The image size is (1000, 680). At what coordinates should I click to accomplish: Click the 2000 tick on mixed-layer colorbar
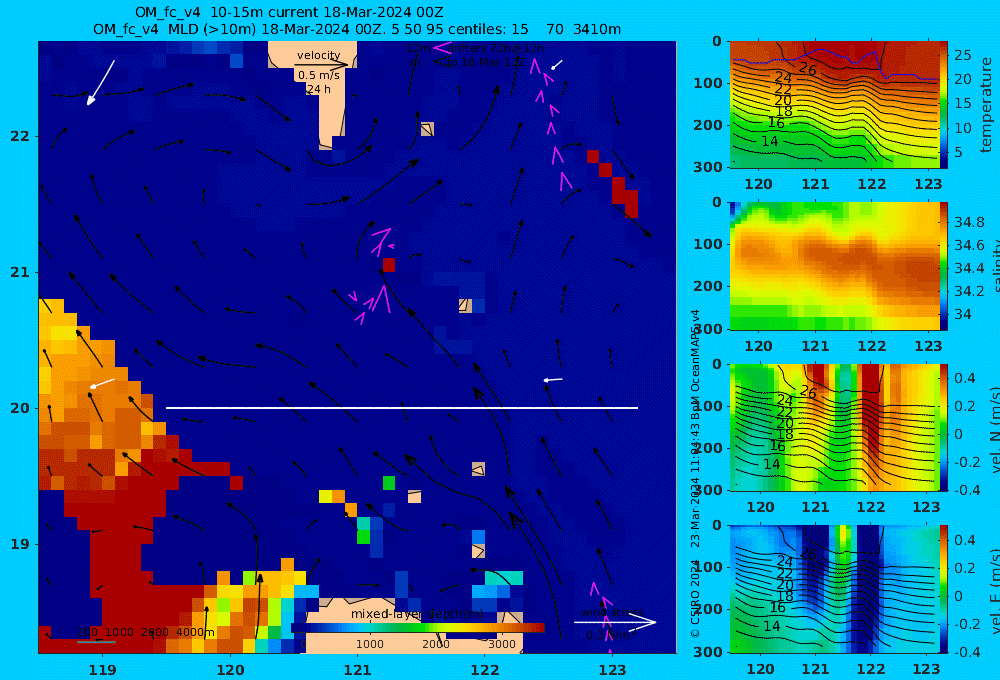(436, 644)
